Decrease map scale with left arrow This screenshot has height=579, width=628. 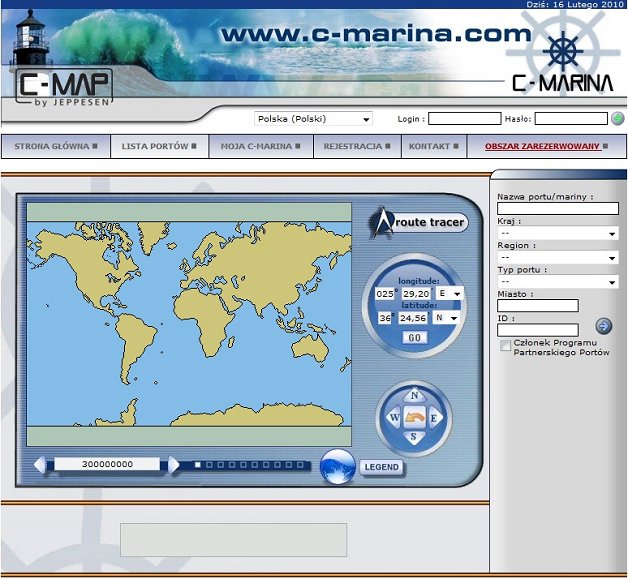point(40,465)
